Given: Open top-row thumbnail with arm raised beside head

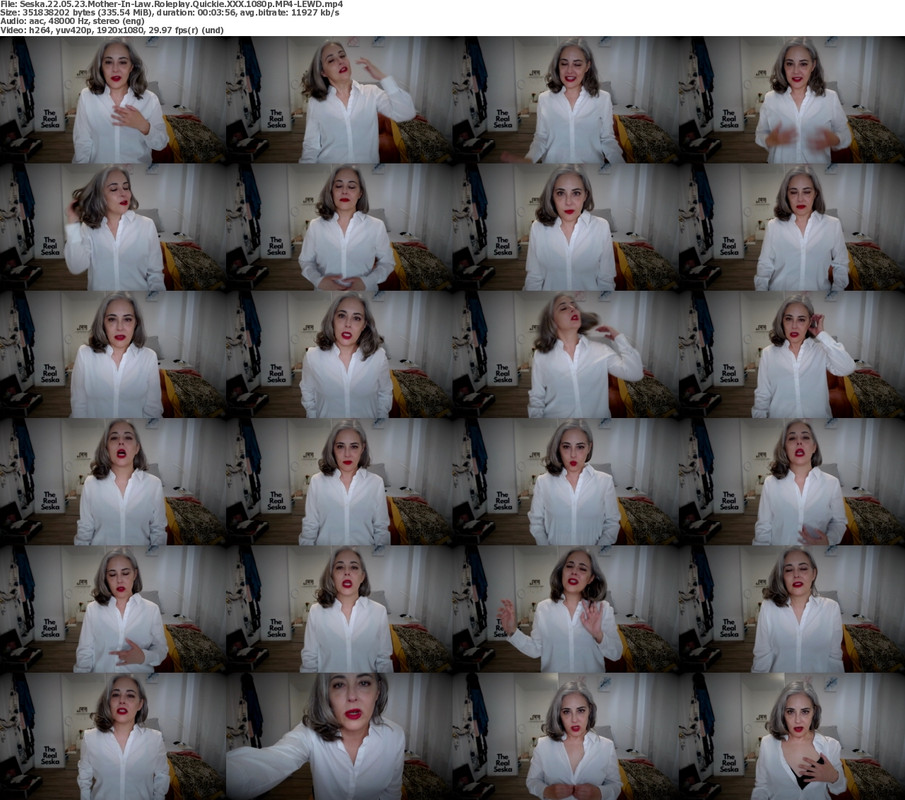Looking at the screenshot, I should [339, 100].
